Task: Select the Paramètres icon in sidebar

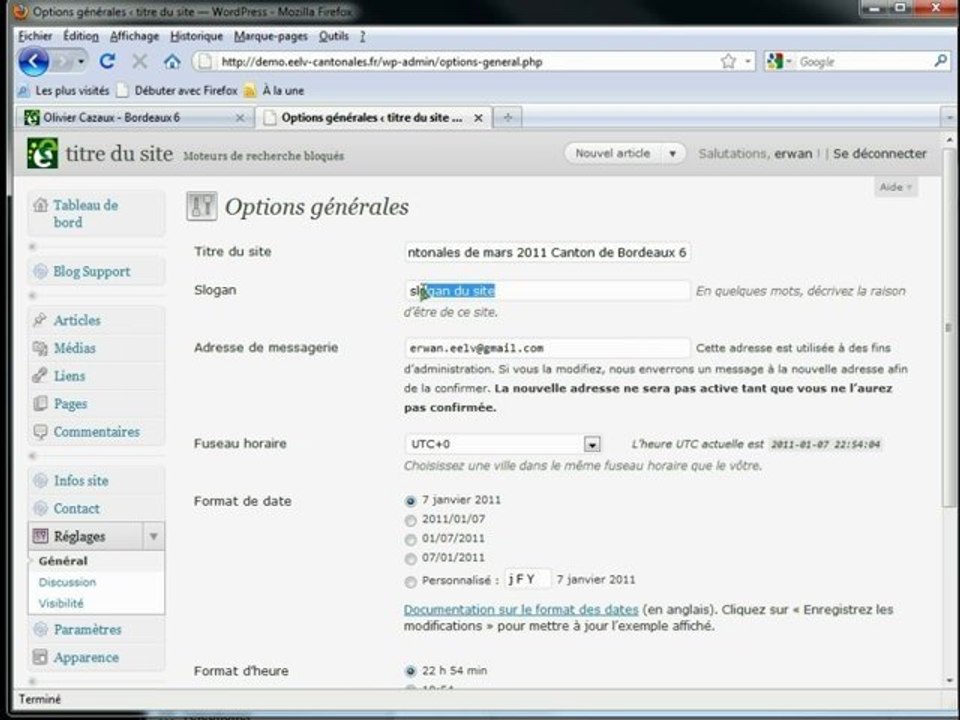Action: (x=40, y=629)
